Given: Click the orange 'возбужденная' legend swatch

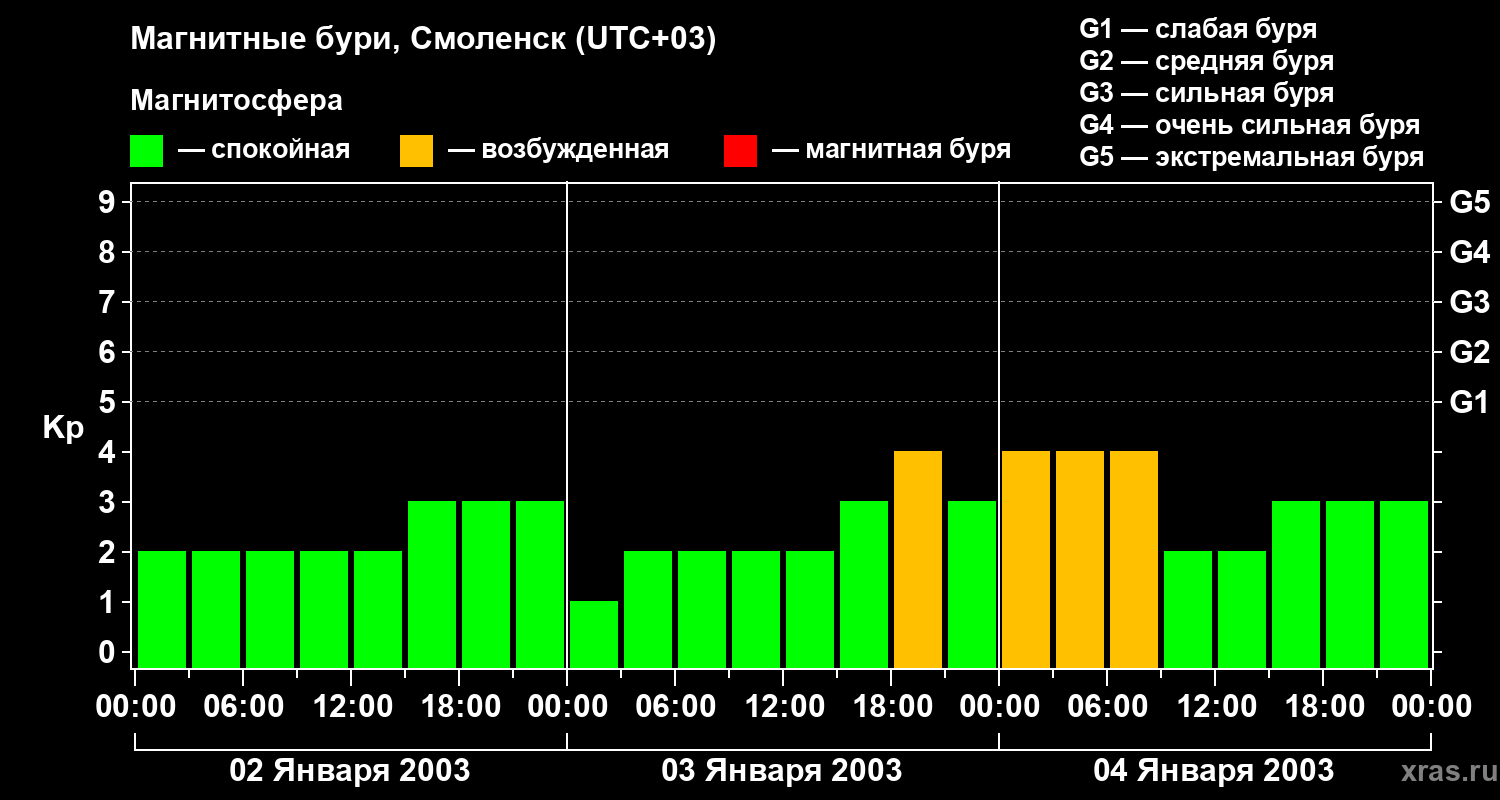Looking at the screenshot, I should [416, 151].
